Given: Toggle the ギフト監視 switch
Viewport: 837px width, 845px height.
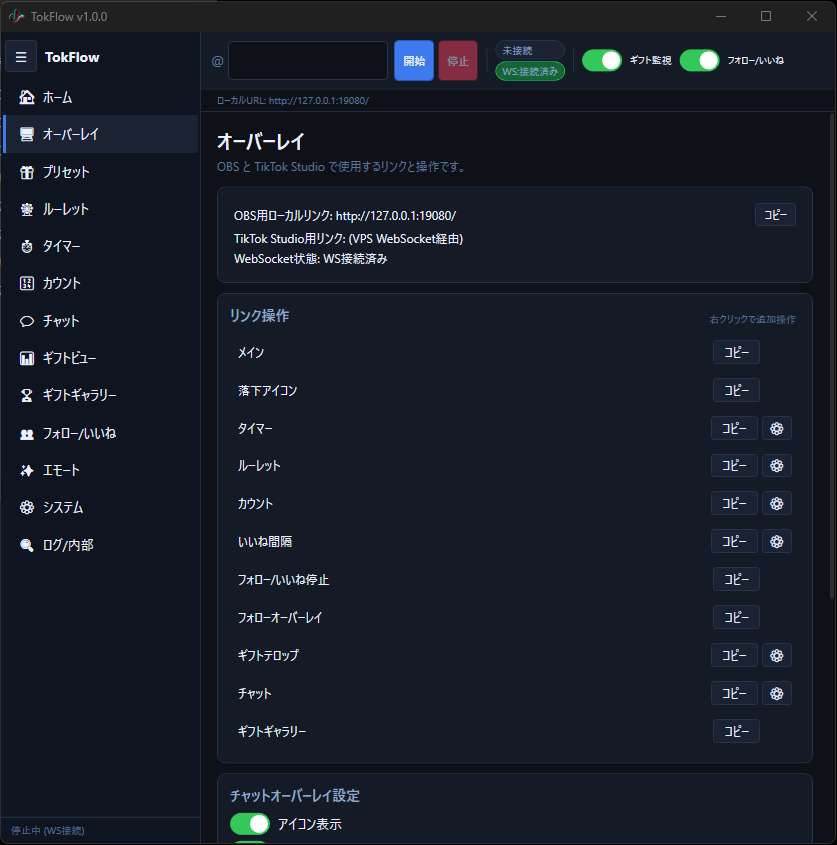Looking at the screenshot, I should coord(602,60).
